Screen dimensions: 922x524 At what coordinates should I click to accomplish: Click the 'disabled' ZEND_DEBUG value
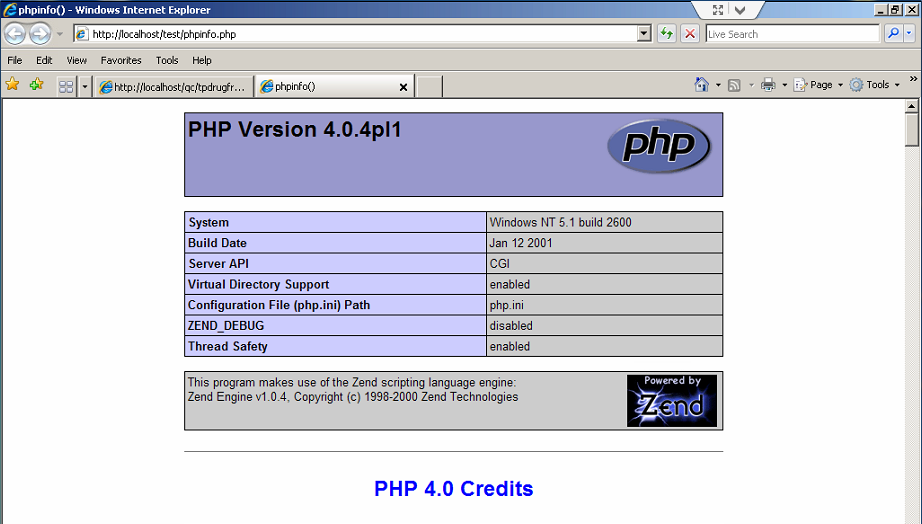coord(511,326)
